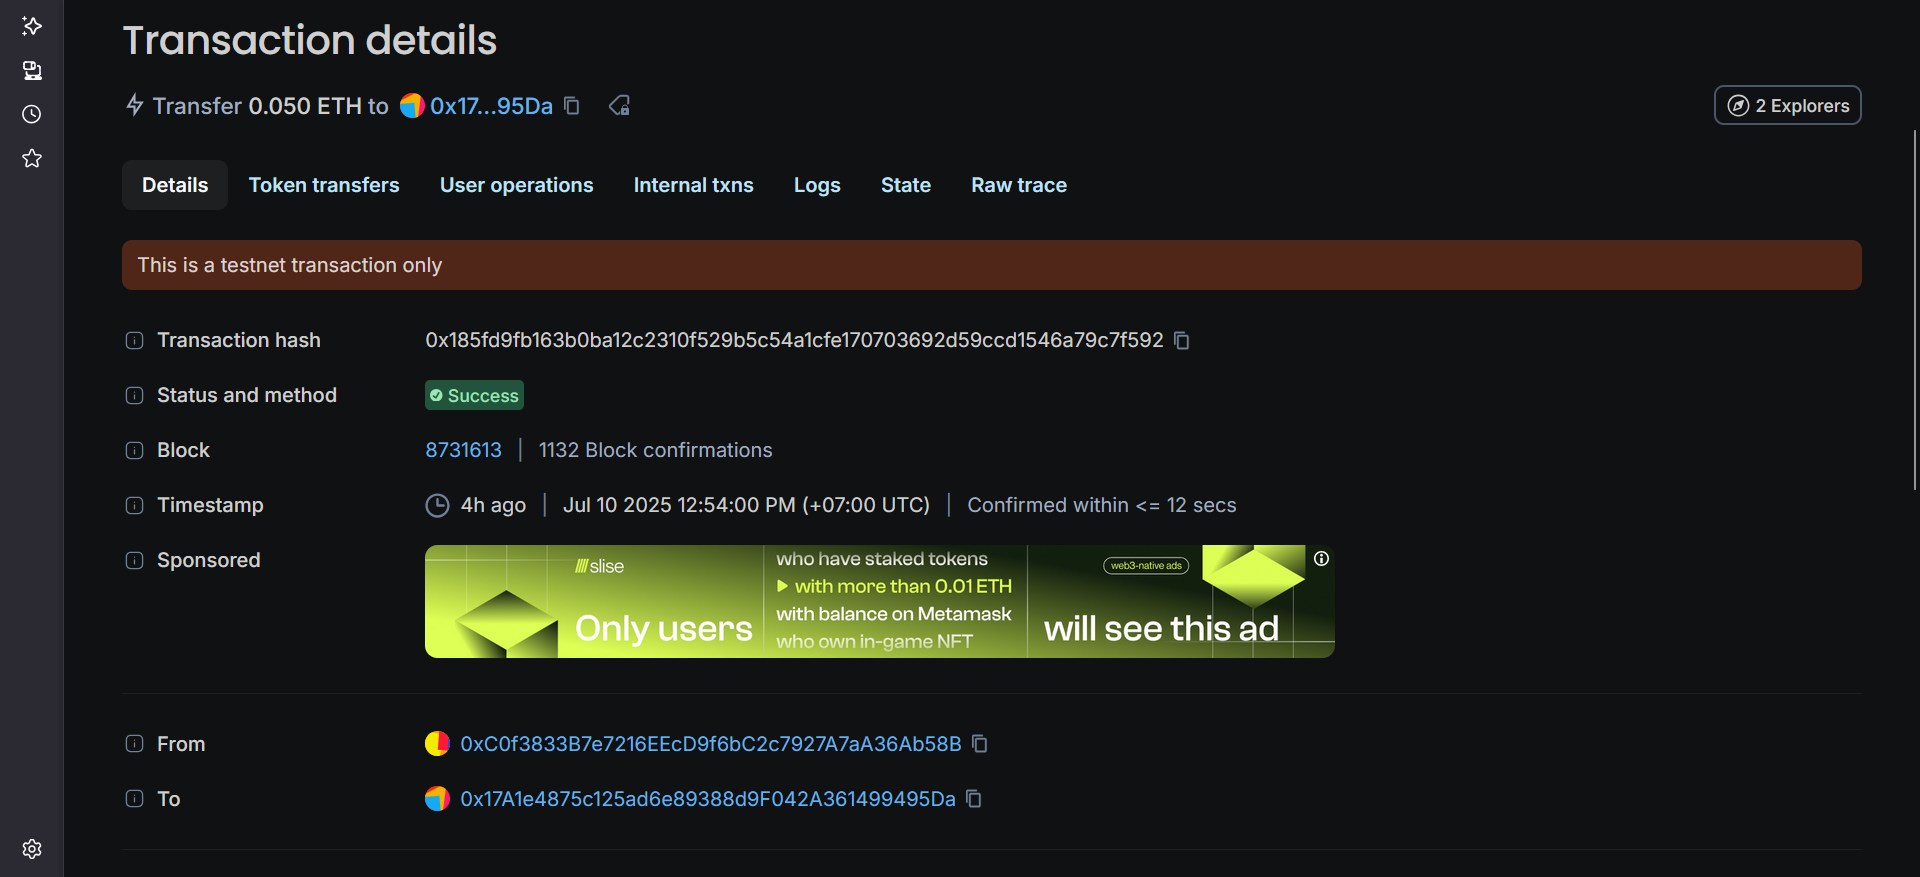Open the 2 Explorers dropdown
This screenshot has height=877, width=1920.
pyautogui.click(x=1788, y=106)
